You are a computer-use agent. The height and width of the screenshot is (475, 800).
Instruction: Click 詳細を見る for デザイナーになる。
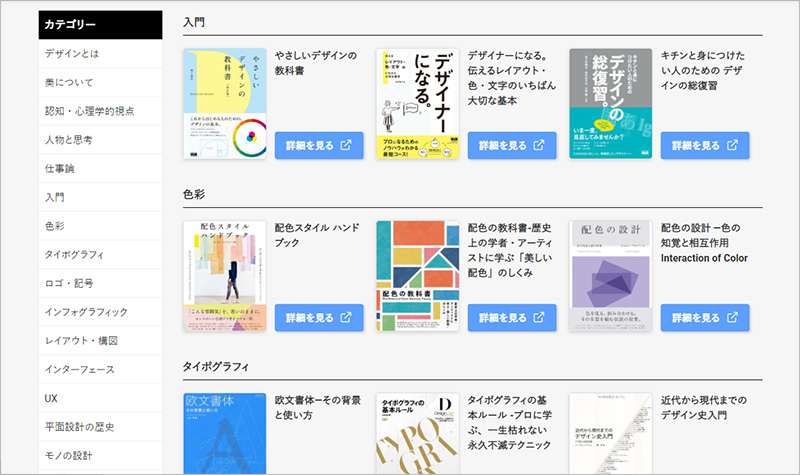pos(512,145)
